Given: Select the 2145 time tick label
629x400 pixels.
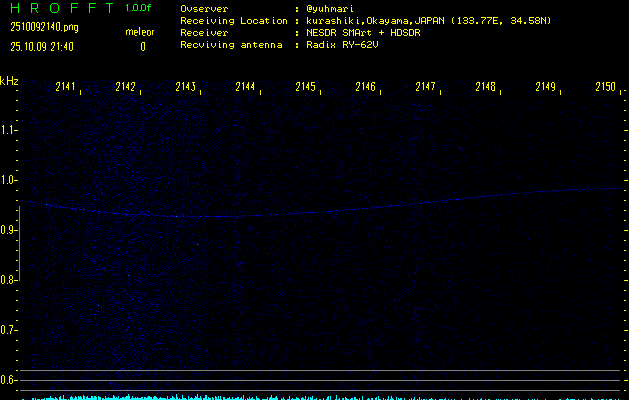Looking at the screenshot, I should [x=306, y=88].
